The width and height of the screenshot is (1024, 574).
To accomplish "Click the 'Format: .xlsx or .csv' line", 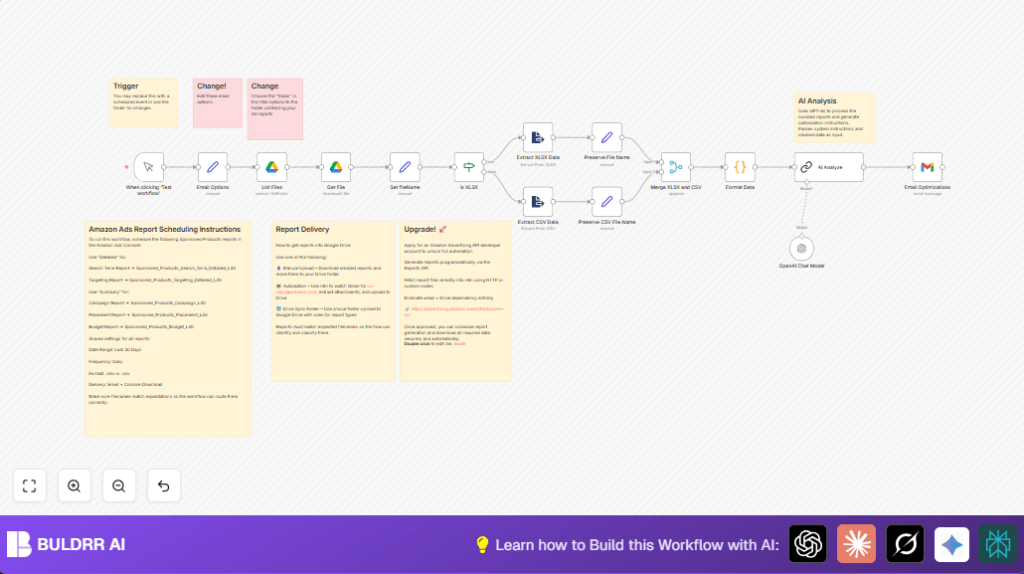I will [109, 373].
